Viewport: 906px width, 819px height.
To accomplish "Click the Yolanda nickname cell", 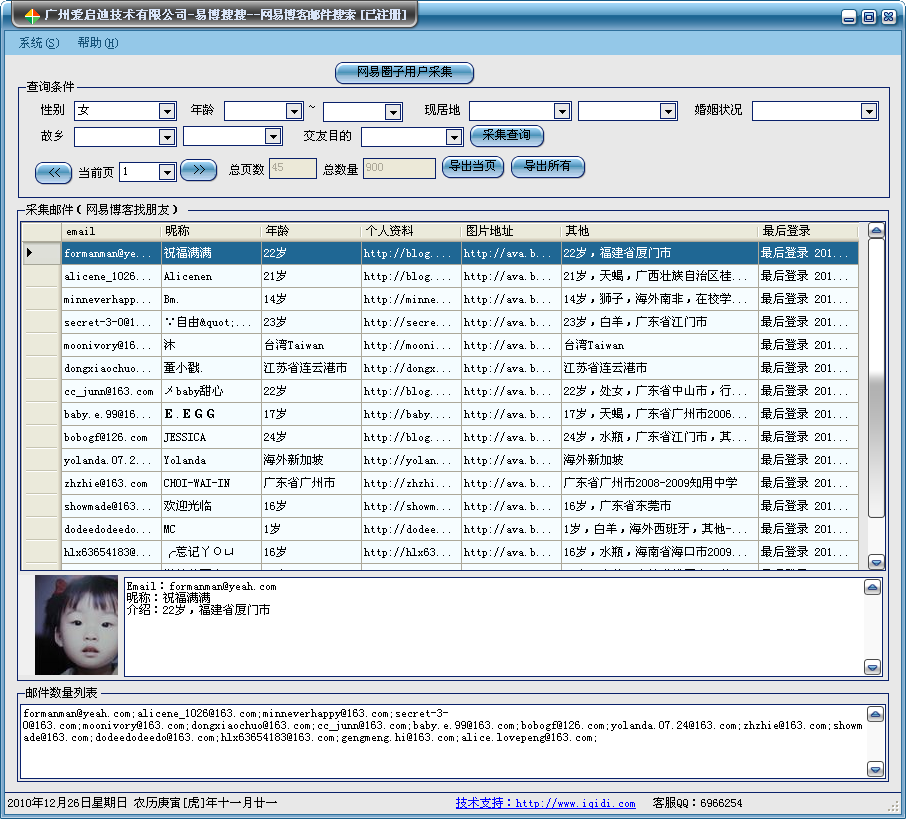I will coord(211,460).
